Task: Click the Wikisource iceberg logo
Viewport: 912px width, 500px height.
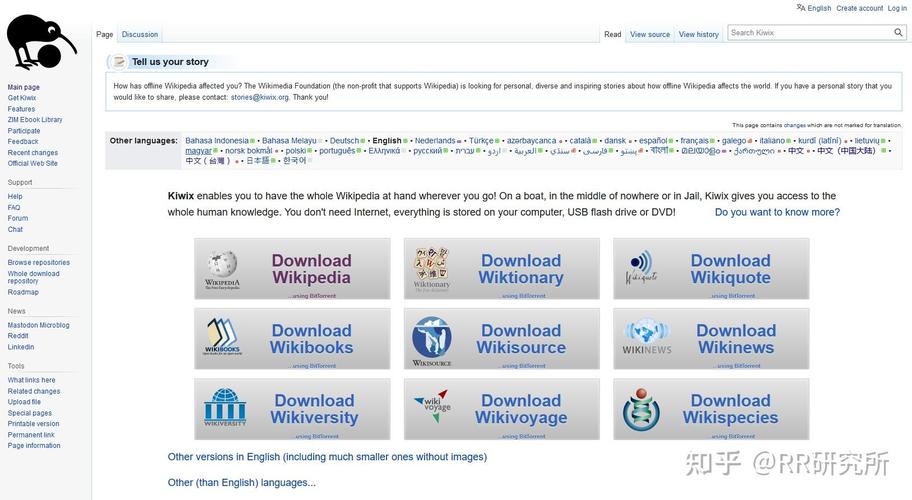Action: (x=432, y=341)
